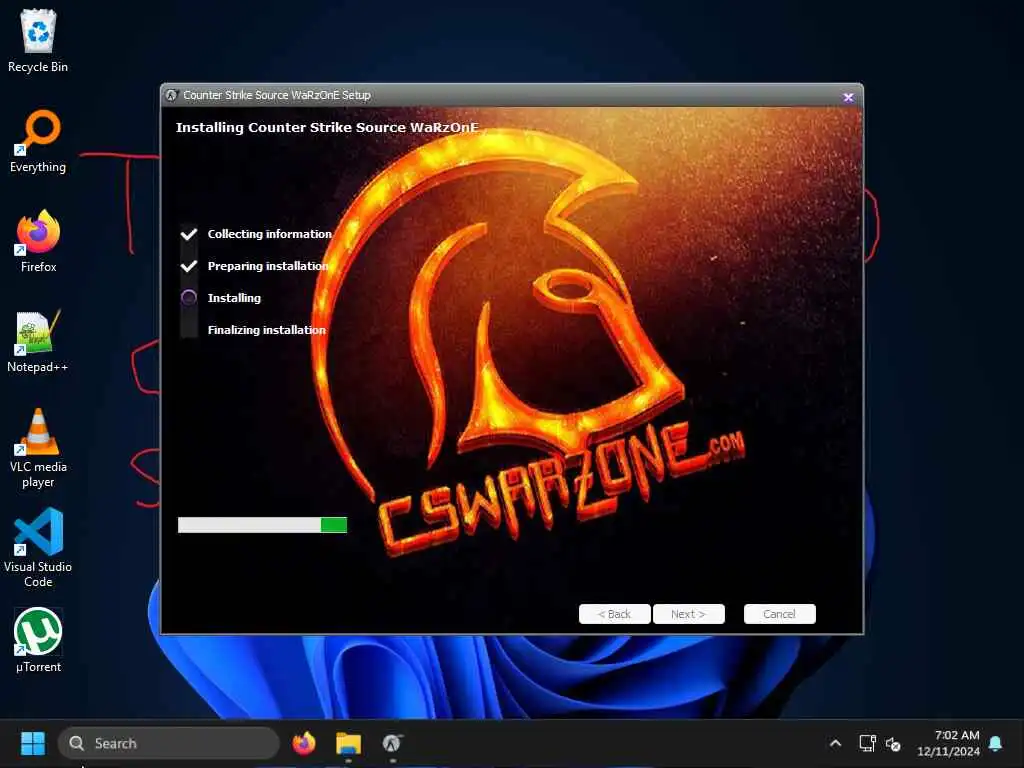Open the notifications bell icon
This screenshot has width=1024, height=768.
[x=996, y=743]
